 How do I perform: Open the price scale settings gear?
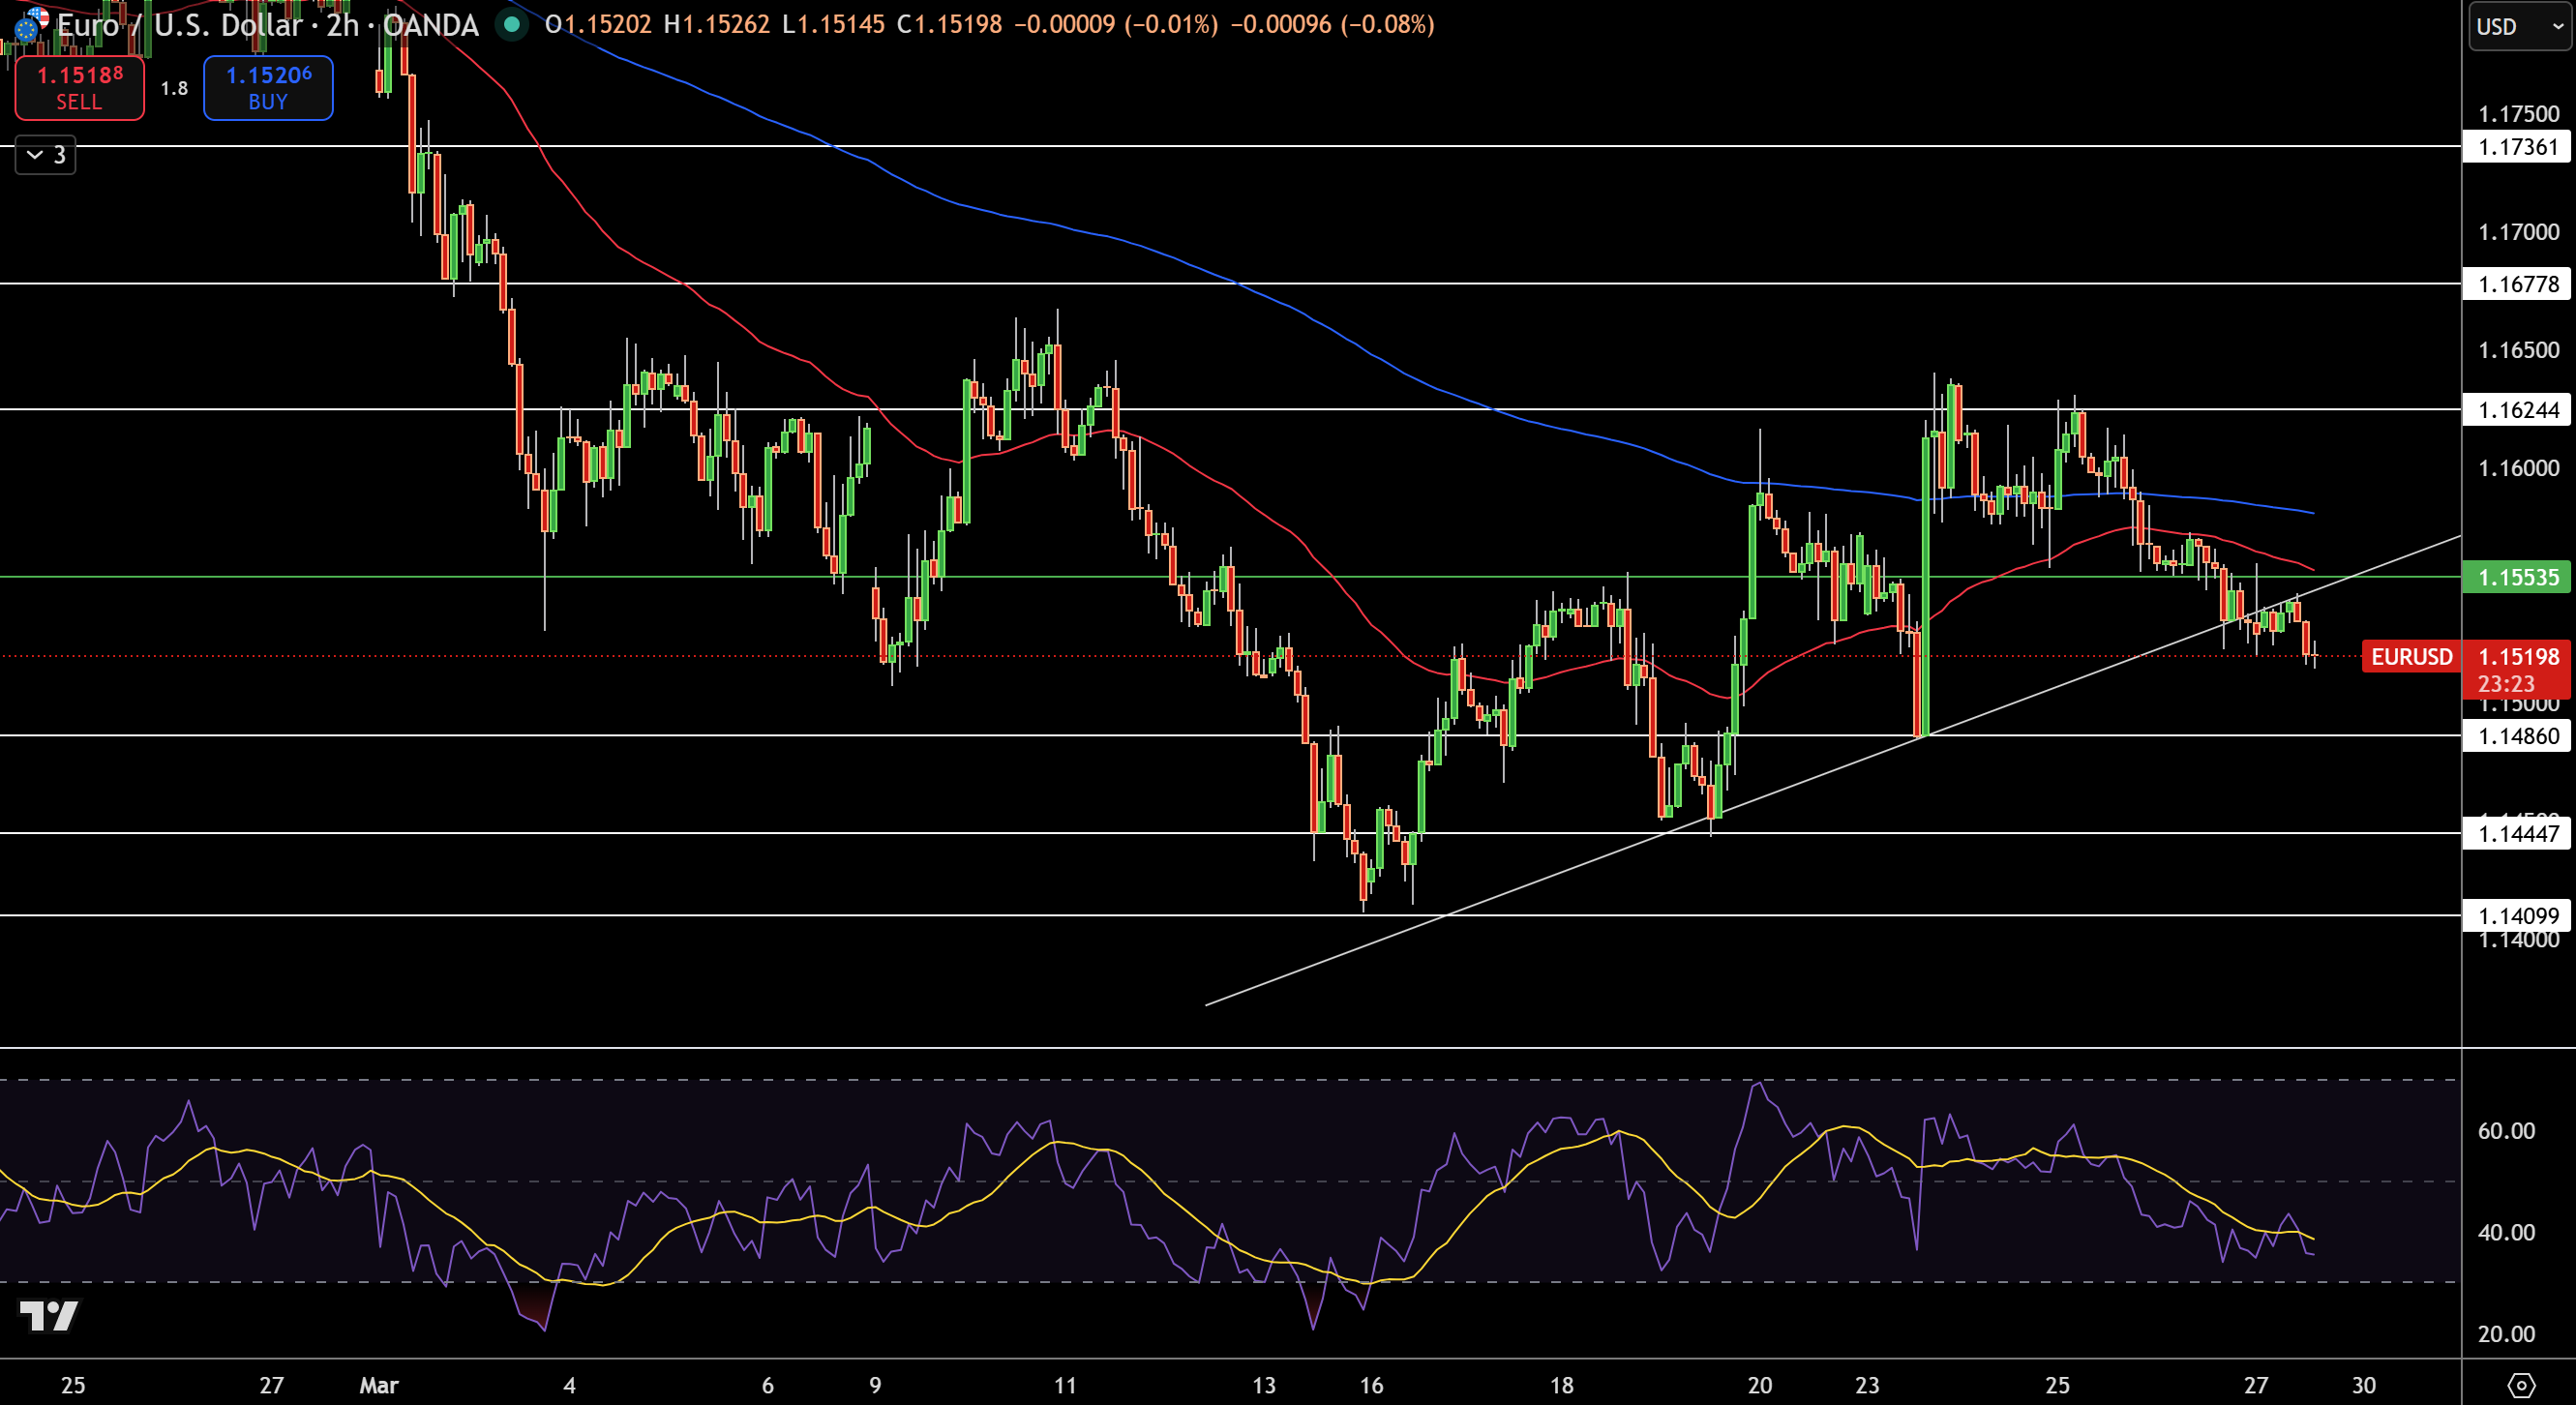coord(2521,1385)
